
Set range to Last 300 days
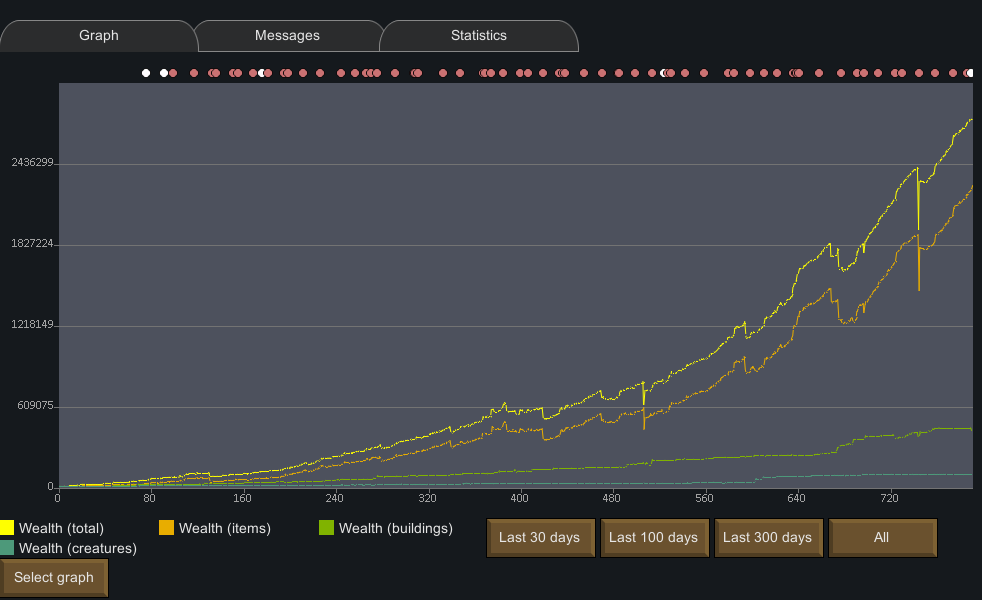tap(767, 537)
